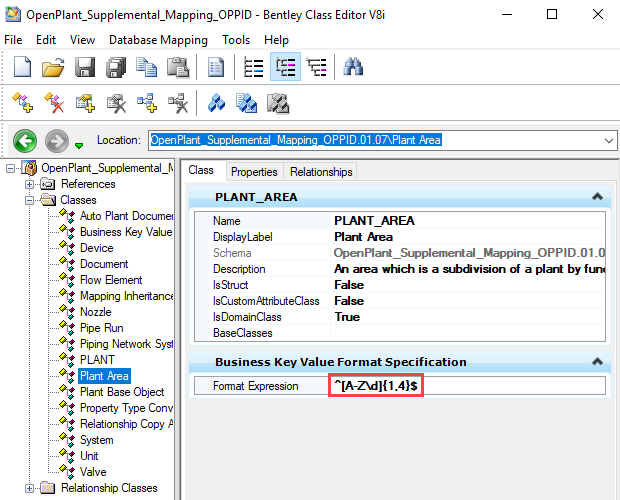The height and width of the screenshot is (500, 620).
Task: Expand the Relationship Classes node
Action: tap(29, 489)
